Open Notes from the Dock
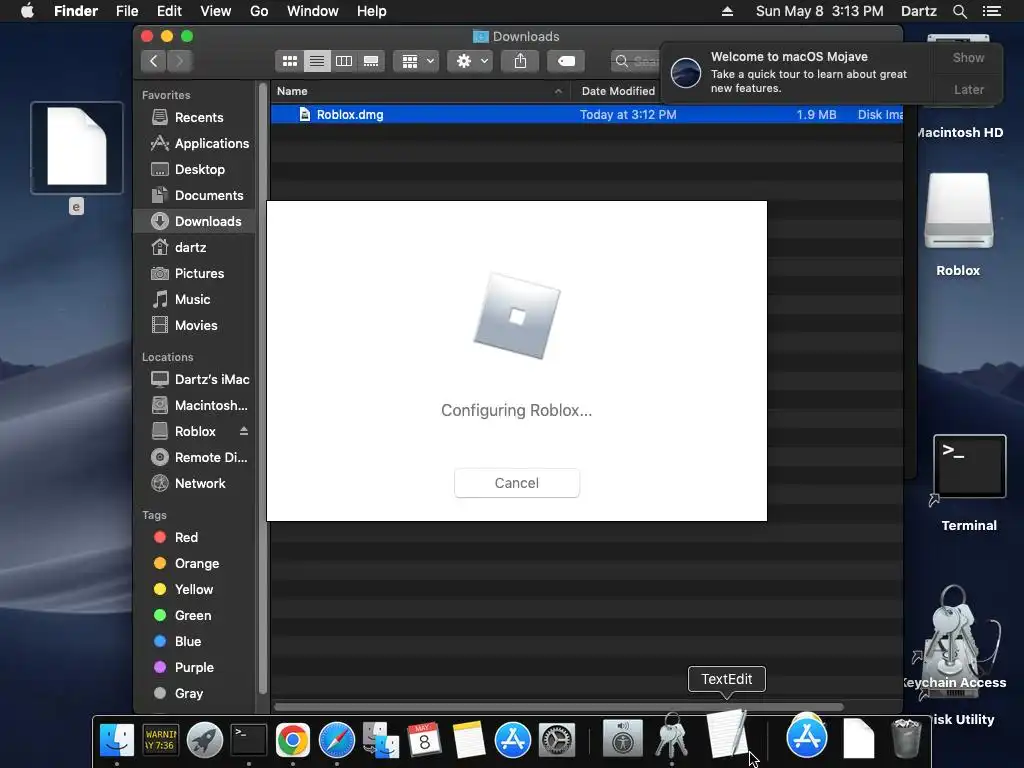 pos(468,740)
